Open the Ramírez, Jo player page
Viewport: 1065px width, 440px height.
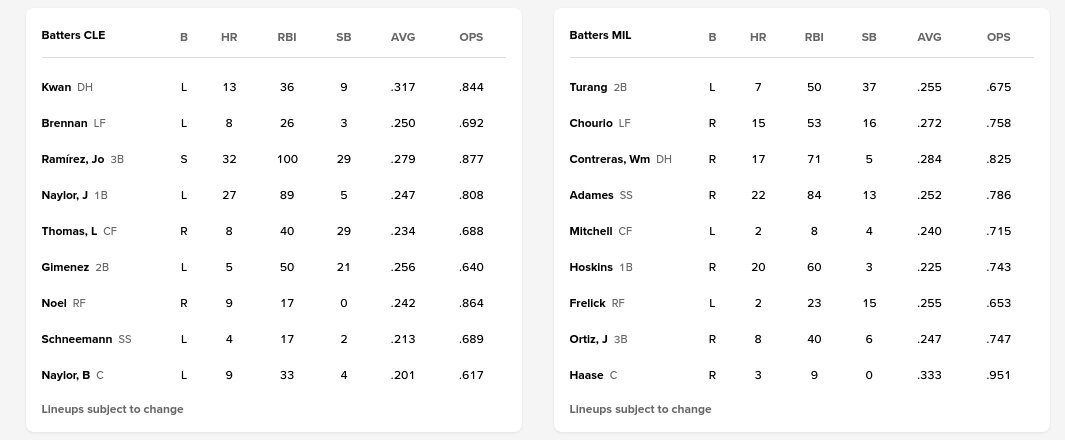tap(73, 159)
